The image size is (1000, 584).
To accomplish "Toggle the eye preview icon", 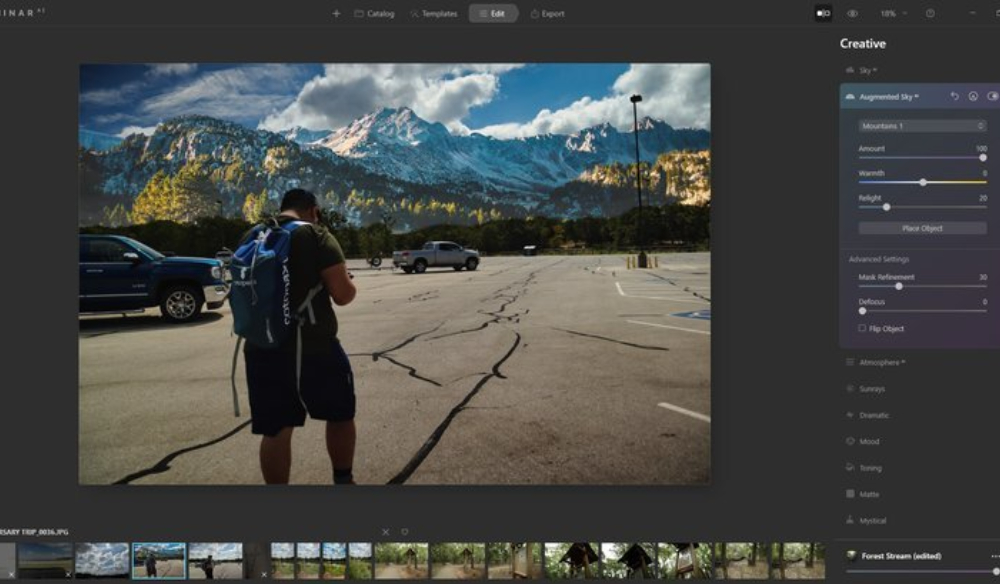I will click(x=852, y=13).
